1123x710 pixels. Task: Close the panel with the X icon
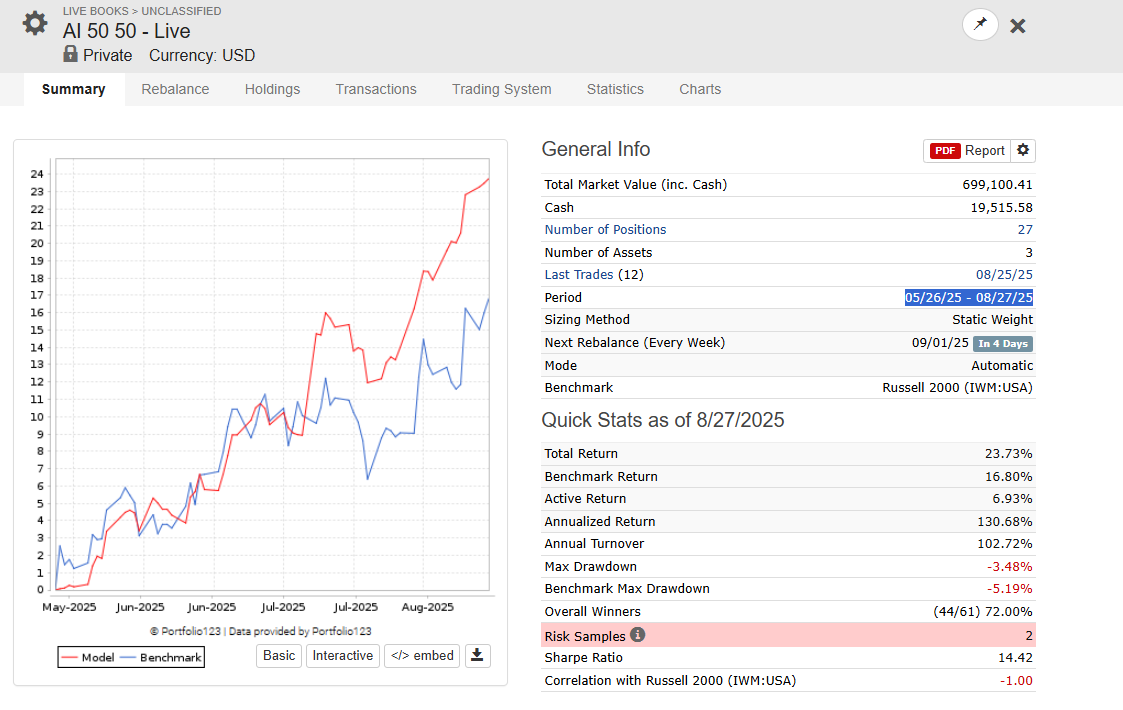[1018, 27]
